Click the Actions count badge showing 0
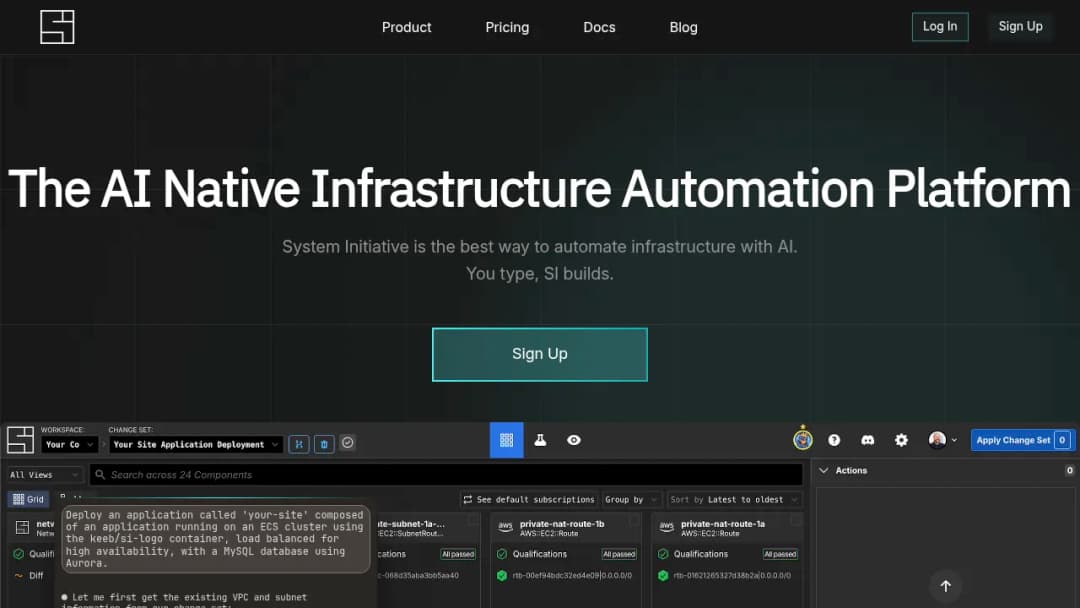 [x=1069, y=470]
